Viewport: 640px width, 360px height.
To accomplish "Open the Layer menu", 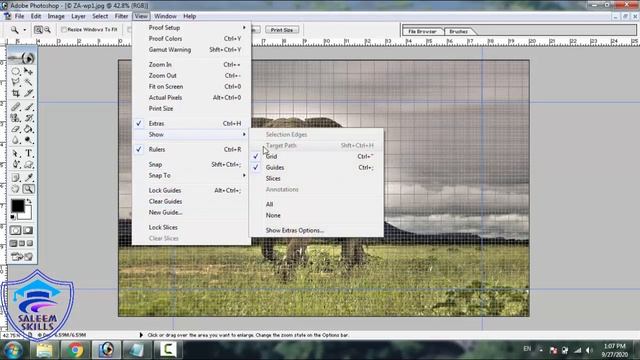I will click(x=78, y=16).
